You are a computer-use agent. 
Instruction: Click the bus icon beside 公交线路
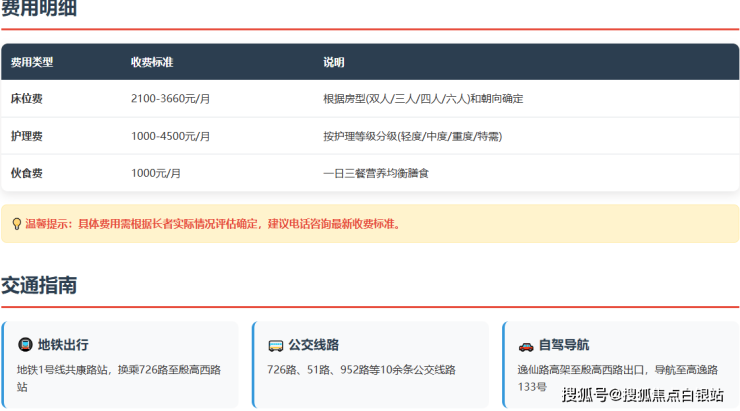(x=275, y=345)
